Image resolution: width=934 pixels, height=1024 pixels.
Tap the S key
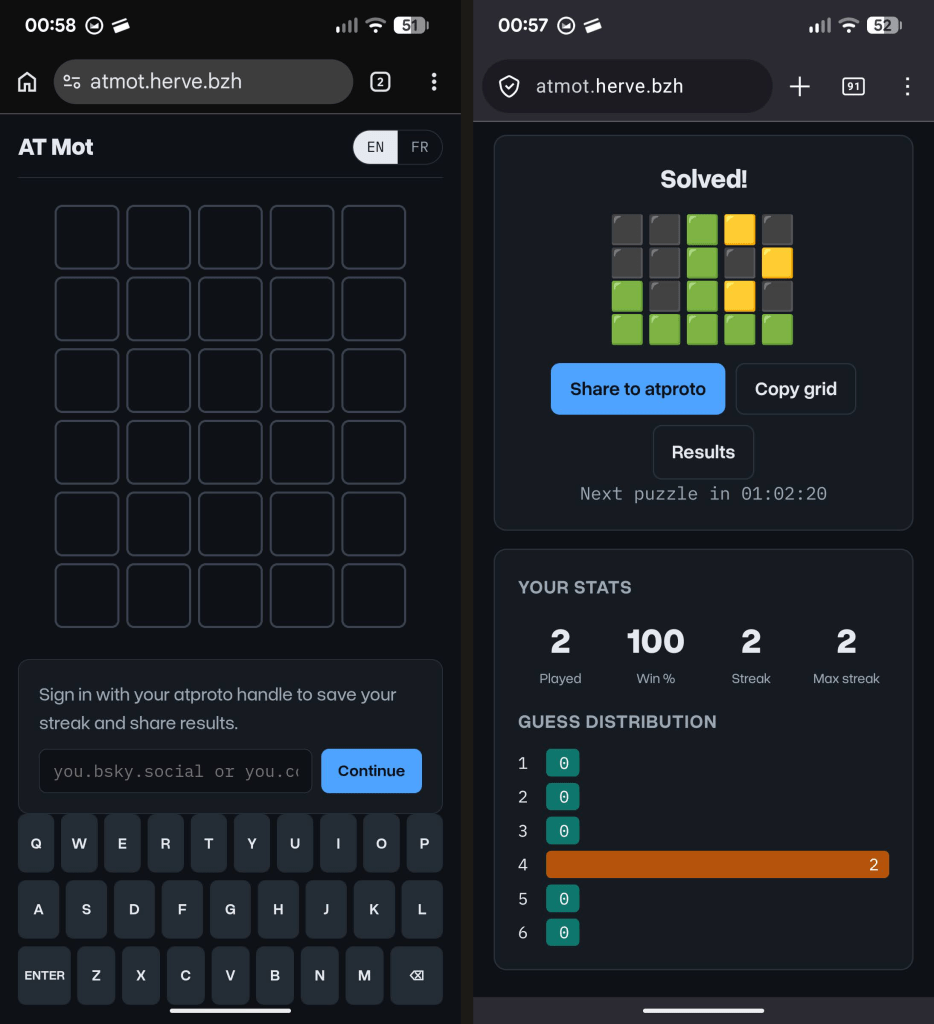[86, 909]
